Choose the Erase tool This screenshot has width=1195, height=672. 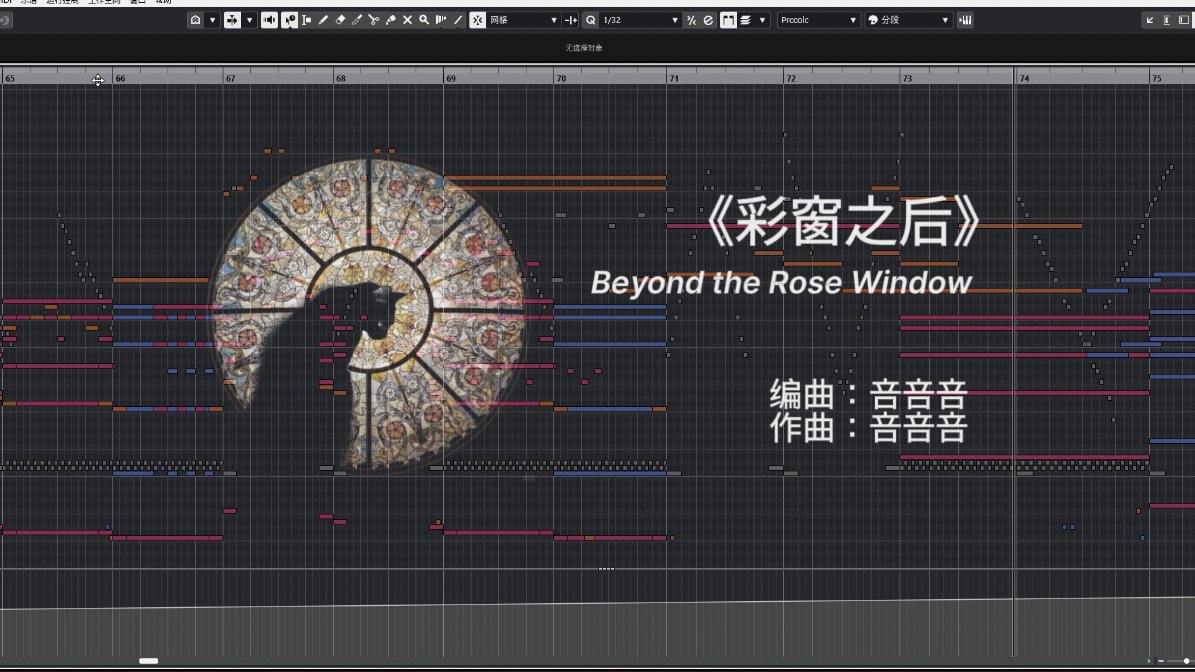point(340,21)
